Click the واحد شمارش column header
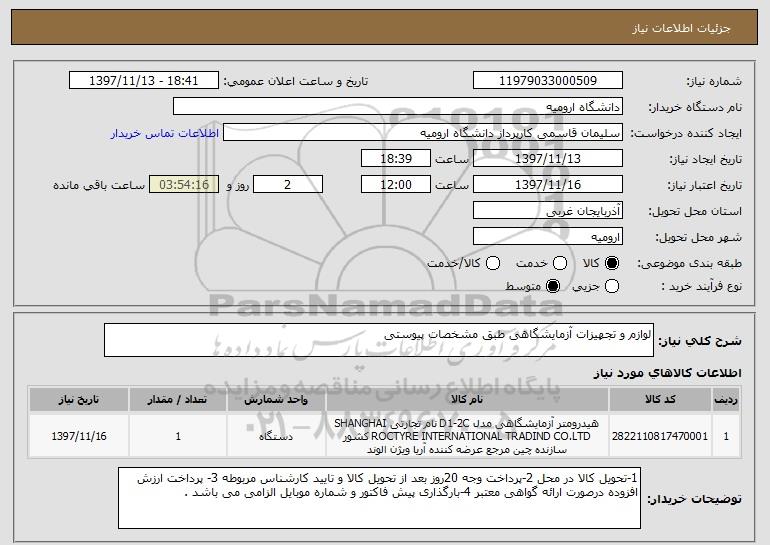Image resolution: width=770 pixels, height=545 pixels. pos(276,400)
